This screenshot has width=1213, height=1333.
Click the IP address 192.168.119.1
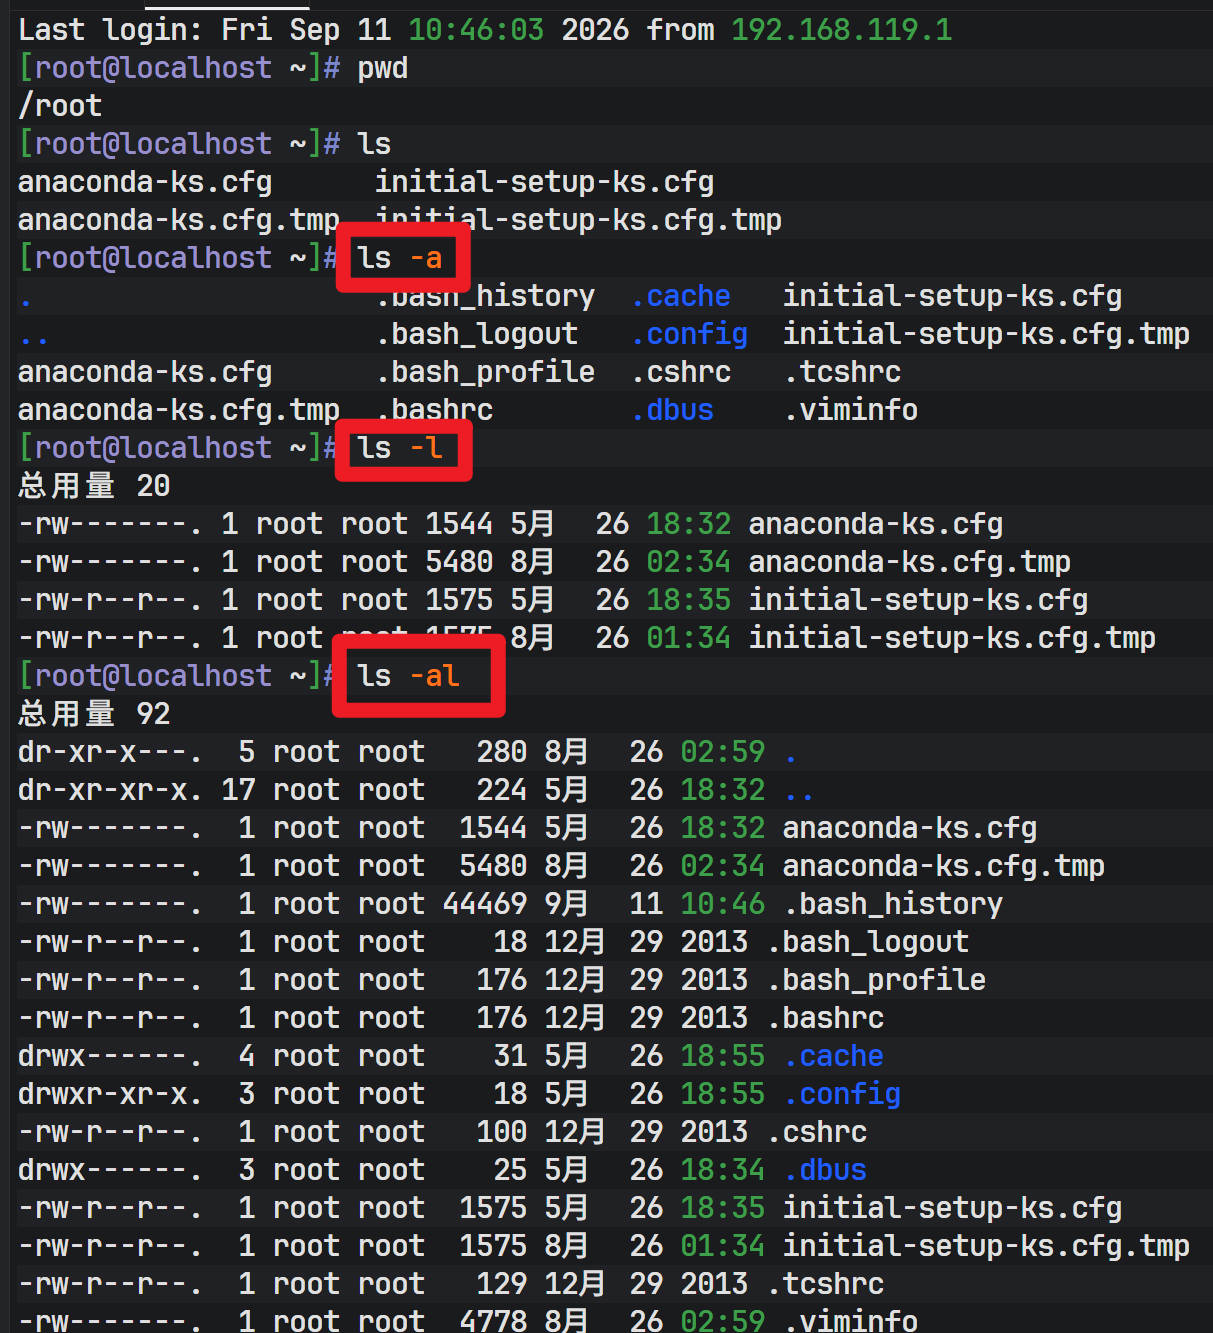841,30
